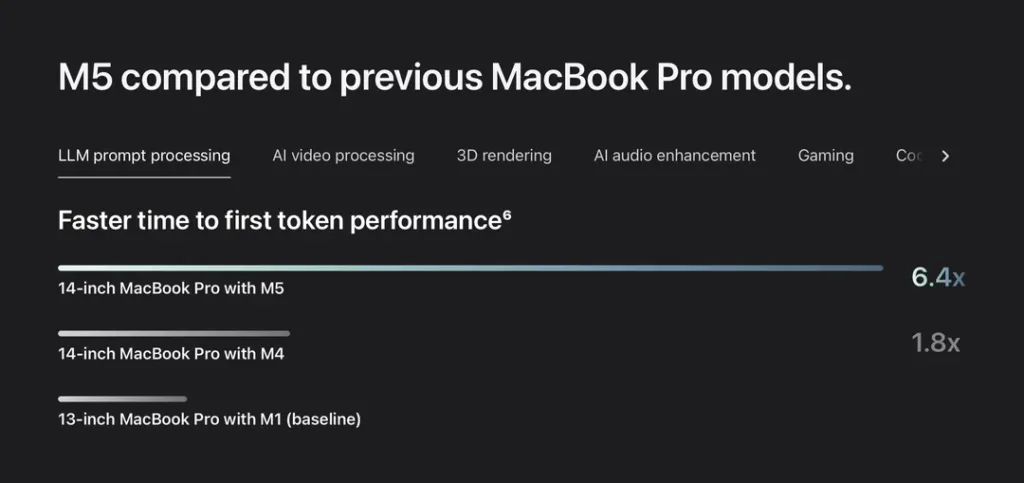Viewport: 1024px width, 483px height.
Task: Click the M5 compared to previous models heading
Action: pos(455,78)
